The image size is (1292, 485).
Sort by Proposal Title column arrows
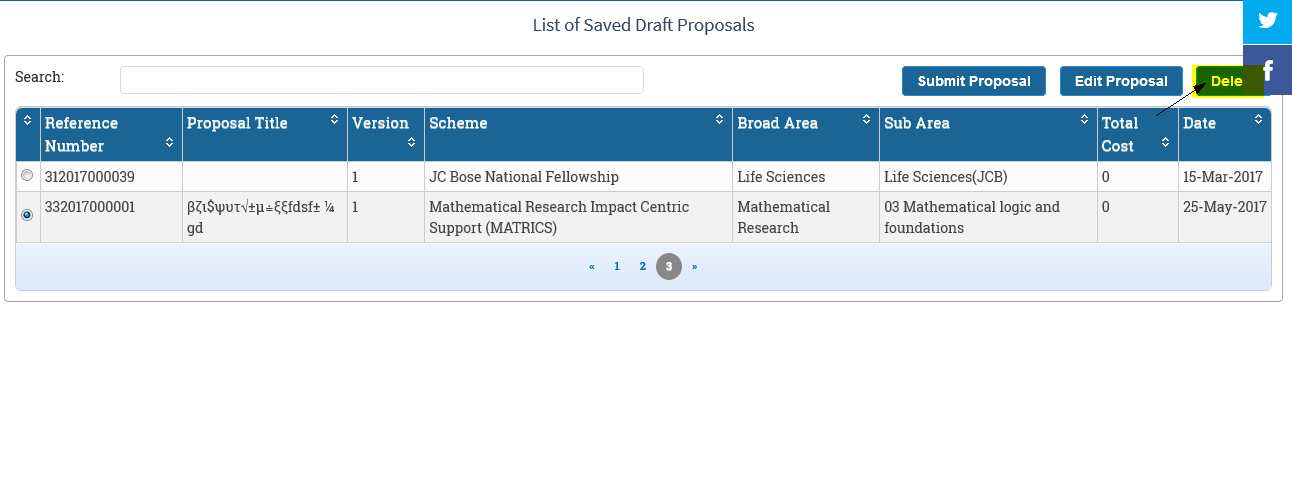[334, 120]
